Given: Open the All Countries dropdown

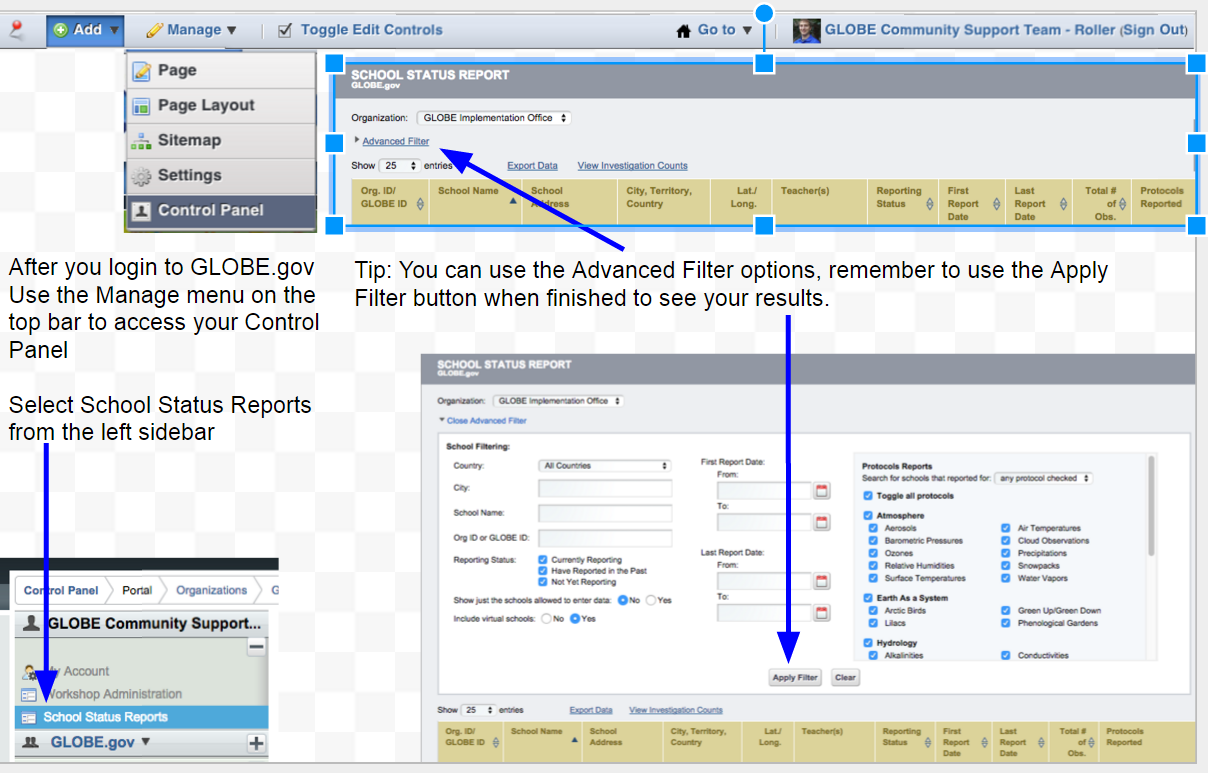Looking at the screenshot, I should pos(605,466).
